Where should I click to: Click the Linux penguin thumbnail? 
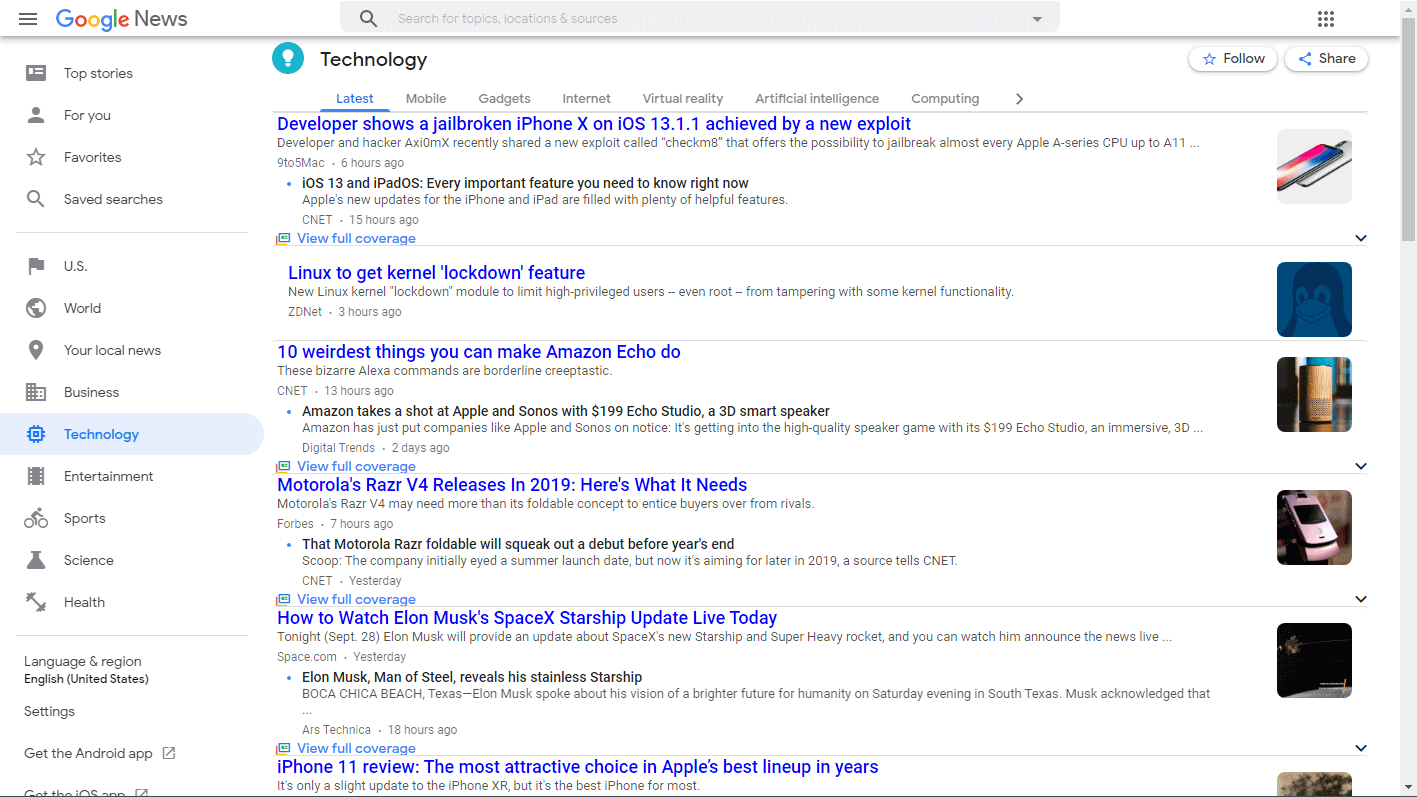click(1314, 300)
